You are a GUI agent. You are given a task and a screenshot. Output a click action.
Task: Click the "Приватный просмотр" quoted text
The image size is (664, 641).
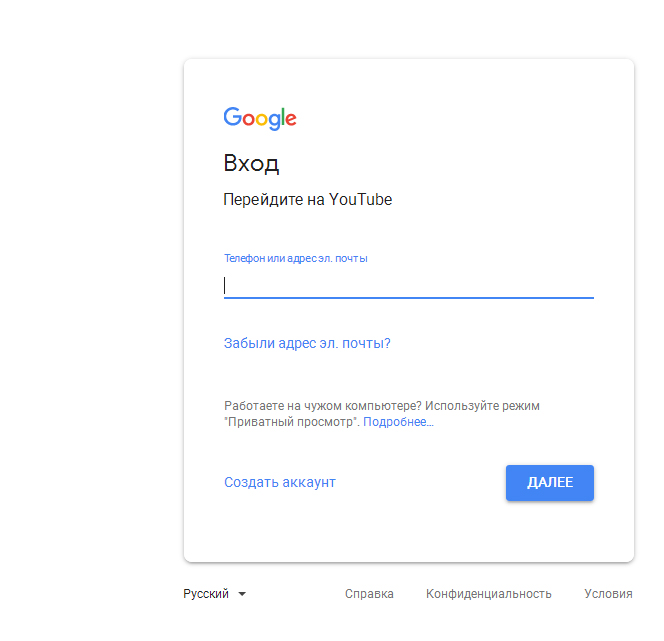tap(290, 422)
